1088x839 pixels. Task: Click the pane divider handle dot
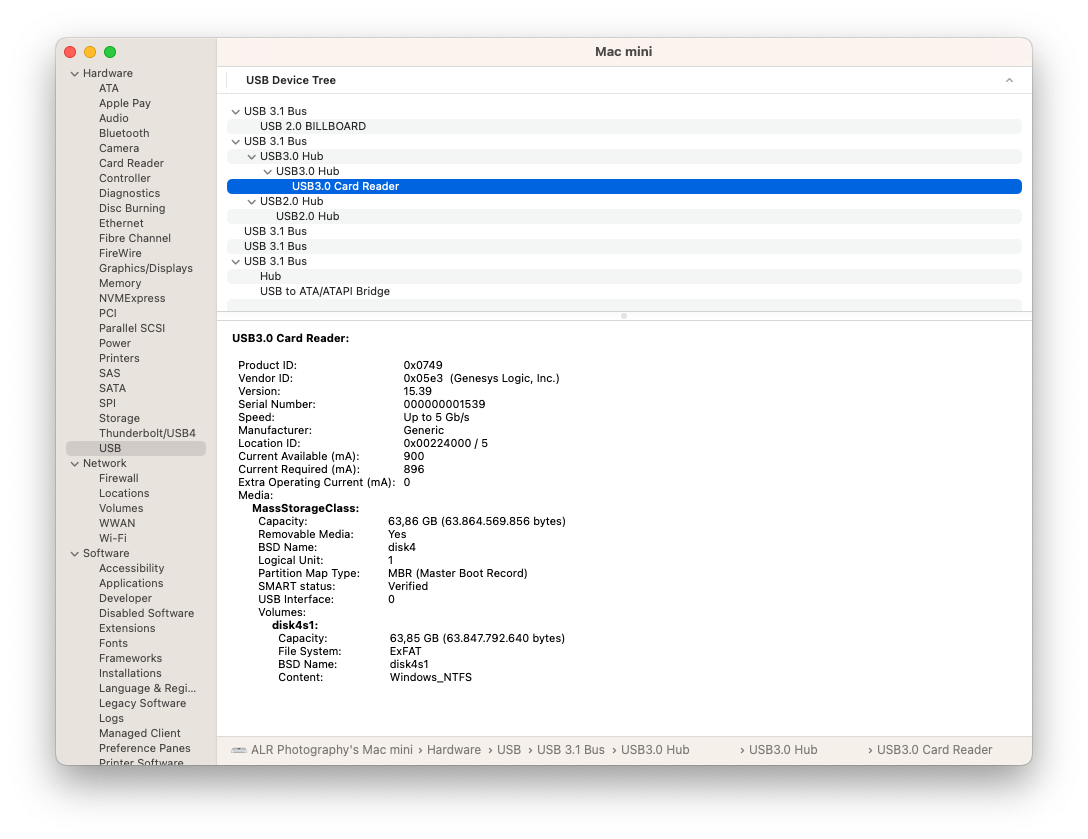[624, 316]
